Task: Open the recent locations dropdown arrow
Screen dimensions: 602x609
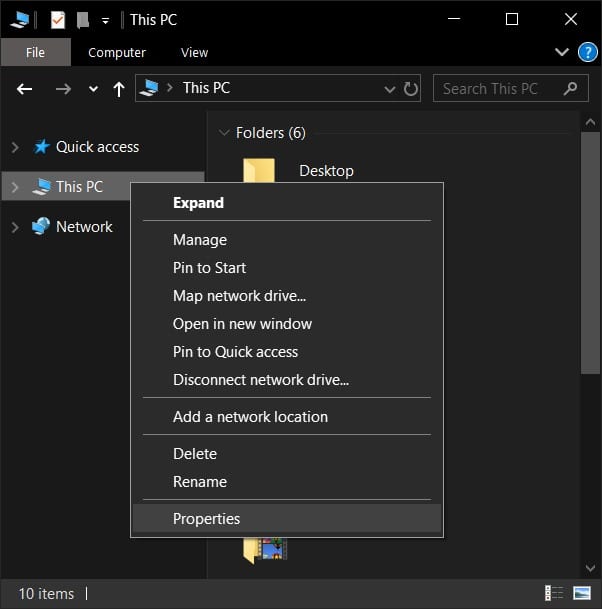Action: click(94, 89)
